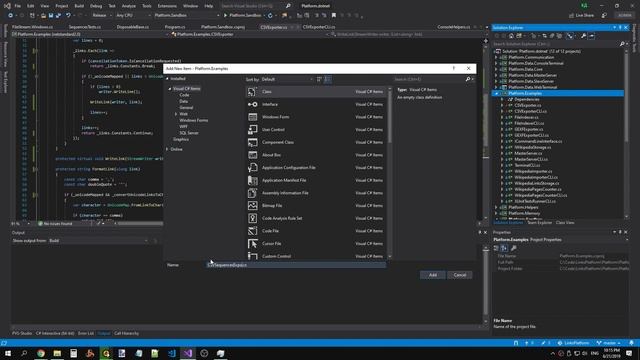Image resolution: width=640 pixels, height=360 pixels.
Task: Expand the Online templates node
Action: (x=167, y=149)
